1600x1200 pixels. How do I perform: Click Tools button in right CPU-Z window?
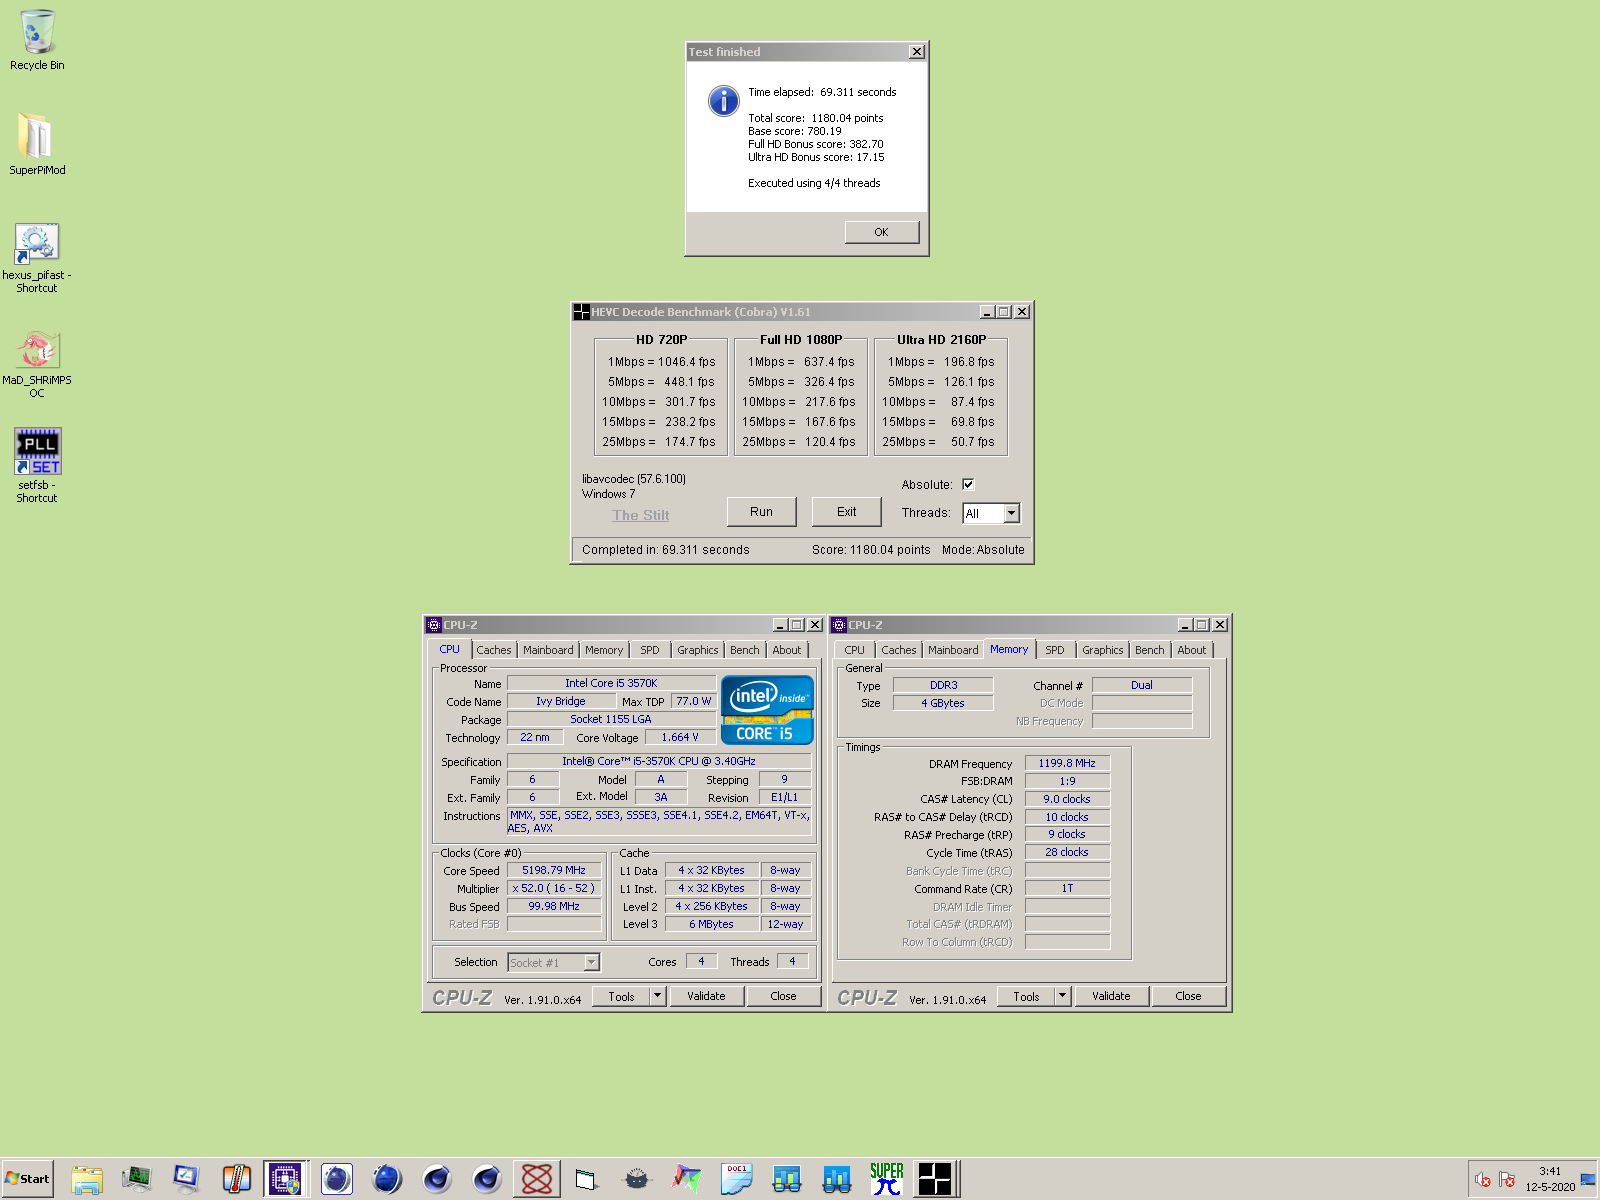tap(1026, 996)
